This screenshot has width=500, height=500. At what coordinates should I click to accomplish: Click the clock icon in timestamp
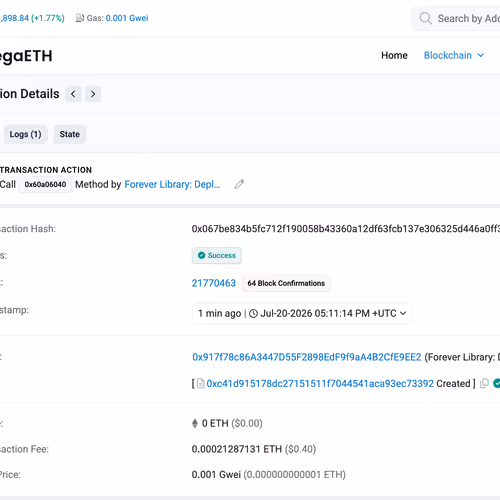coord(253,314)
